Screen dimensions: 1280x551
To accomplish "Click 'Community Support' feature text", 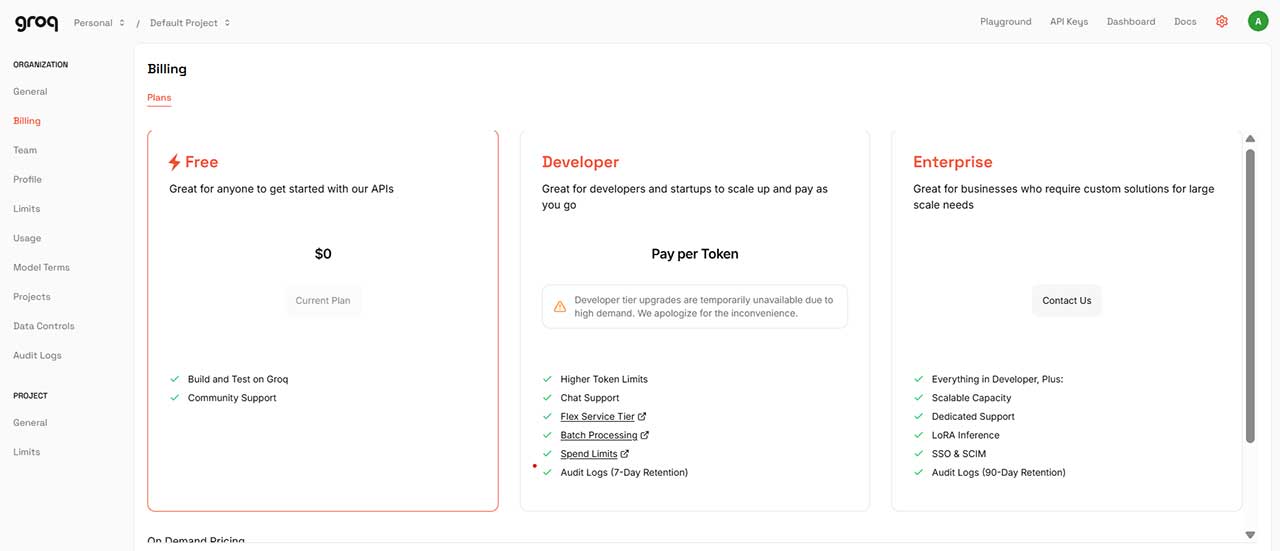I will pos(232,398).
